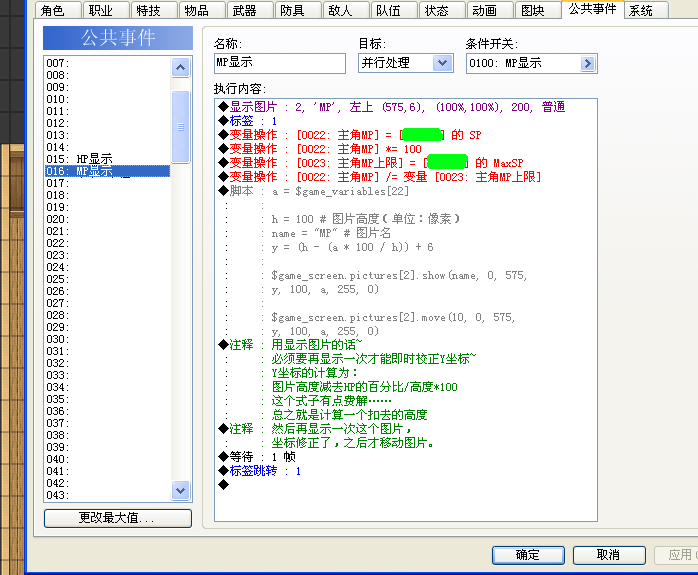Select the 标签跳转 : 1 command
The width and height of the screenshot is (698, 575).
click(x=260, y=471)
